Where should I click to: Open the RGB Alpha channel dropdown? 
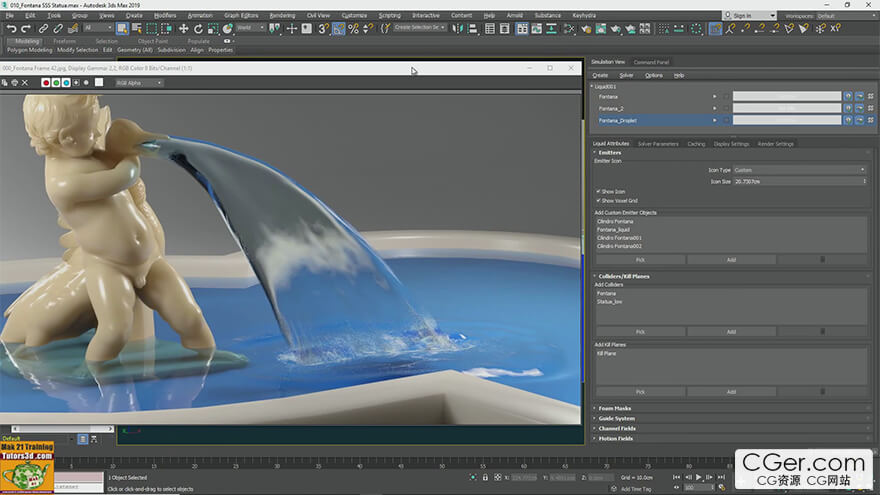click(x=139, y=83)
